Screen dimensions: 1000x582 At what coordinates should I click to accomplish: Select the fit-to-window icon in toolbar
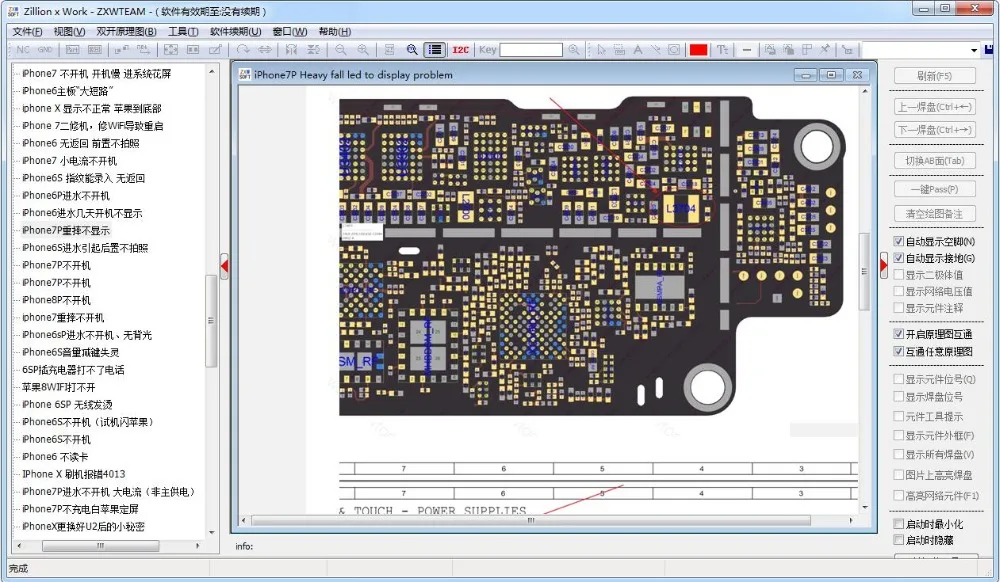171,50
